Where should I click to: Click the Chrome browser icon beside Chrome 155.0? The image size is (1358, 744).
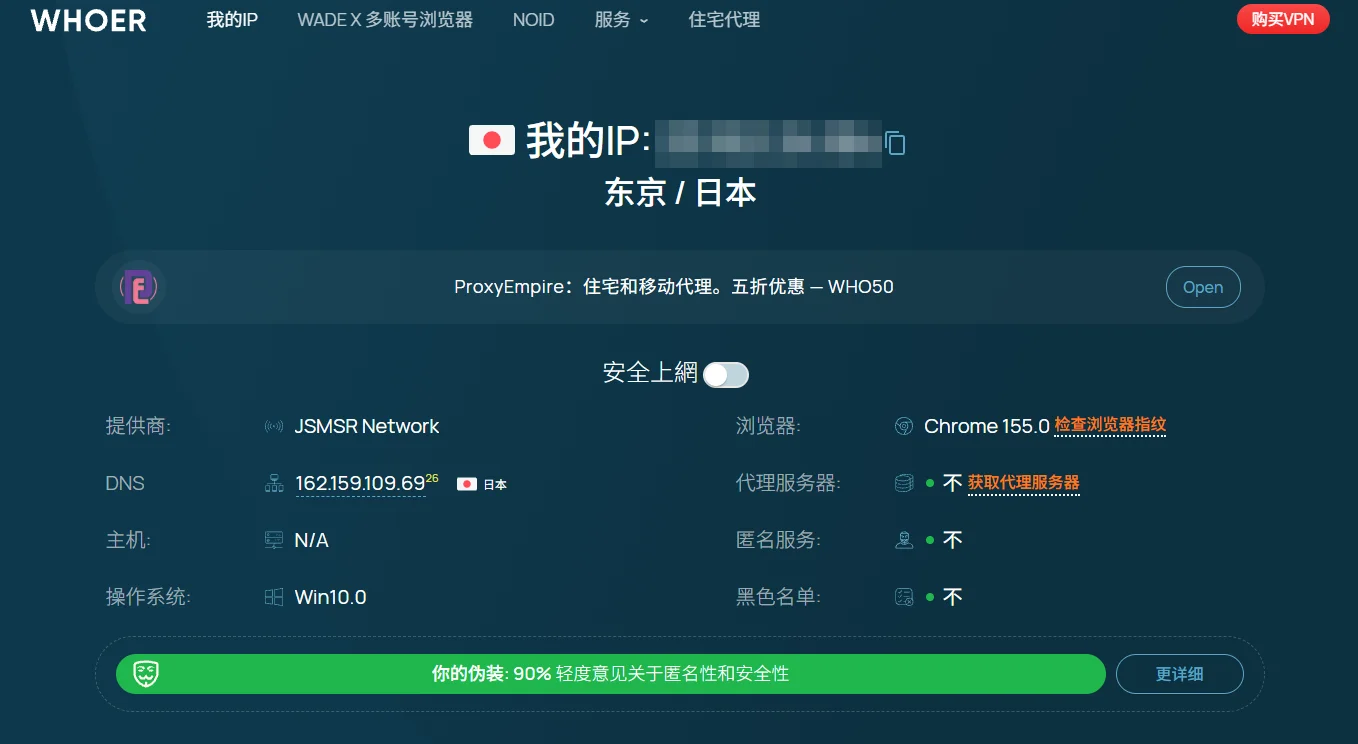pos(903,427)
